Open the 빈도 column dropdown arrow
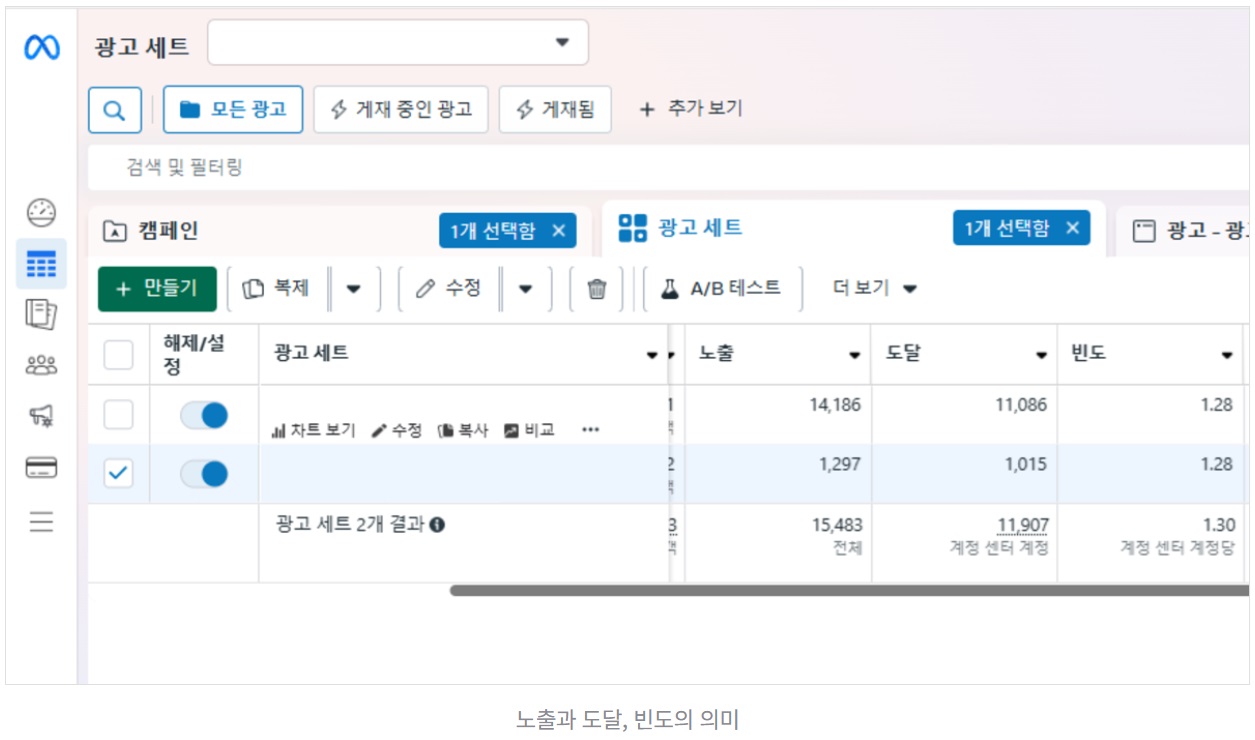The width and height of the screenshot is (1255, 740). click(1227, 355)
